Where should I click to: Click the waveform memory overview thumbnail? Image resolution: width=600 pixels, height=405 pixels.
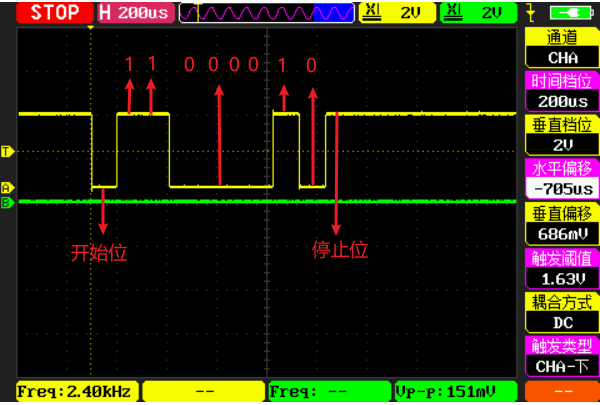point(266,13)
